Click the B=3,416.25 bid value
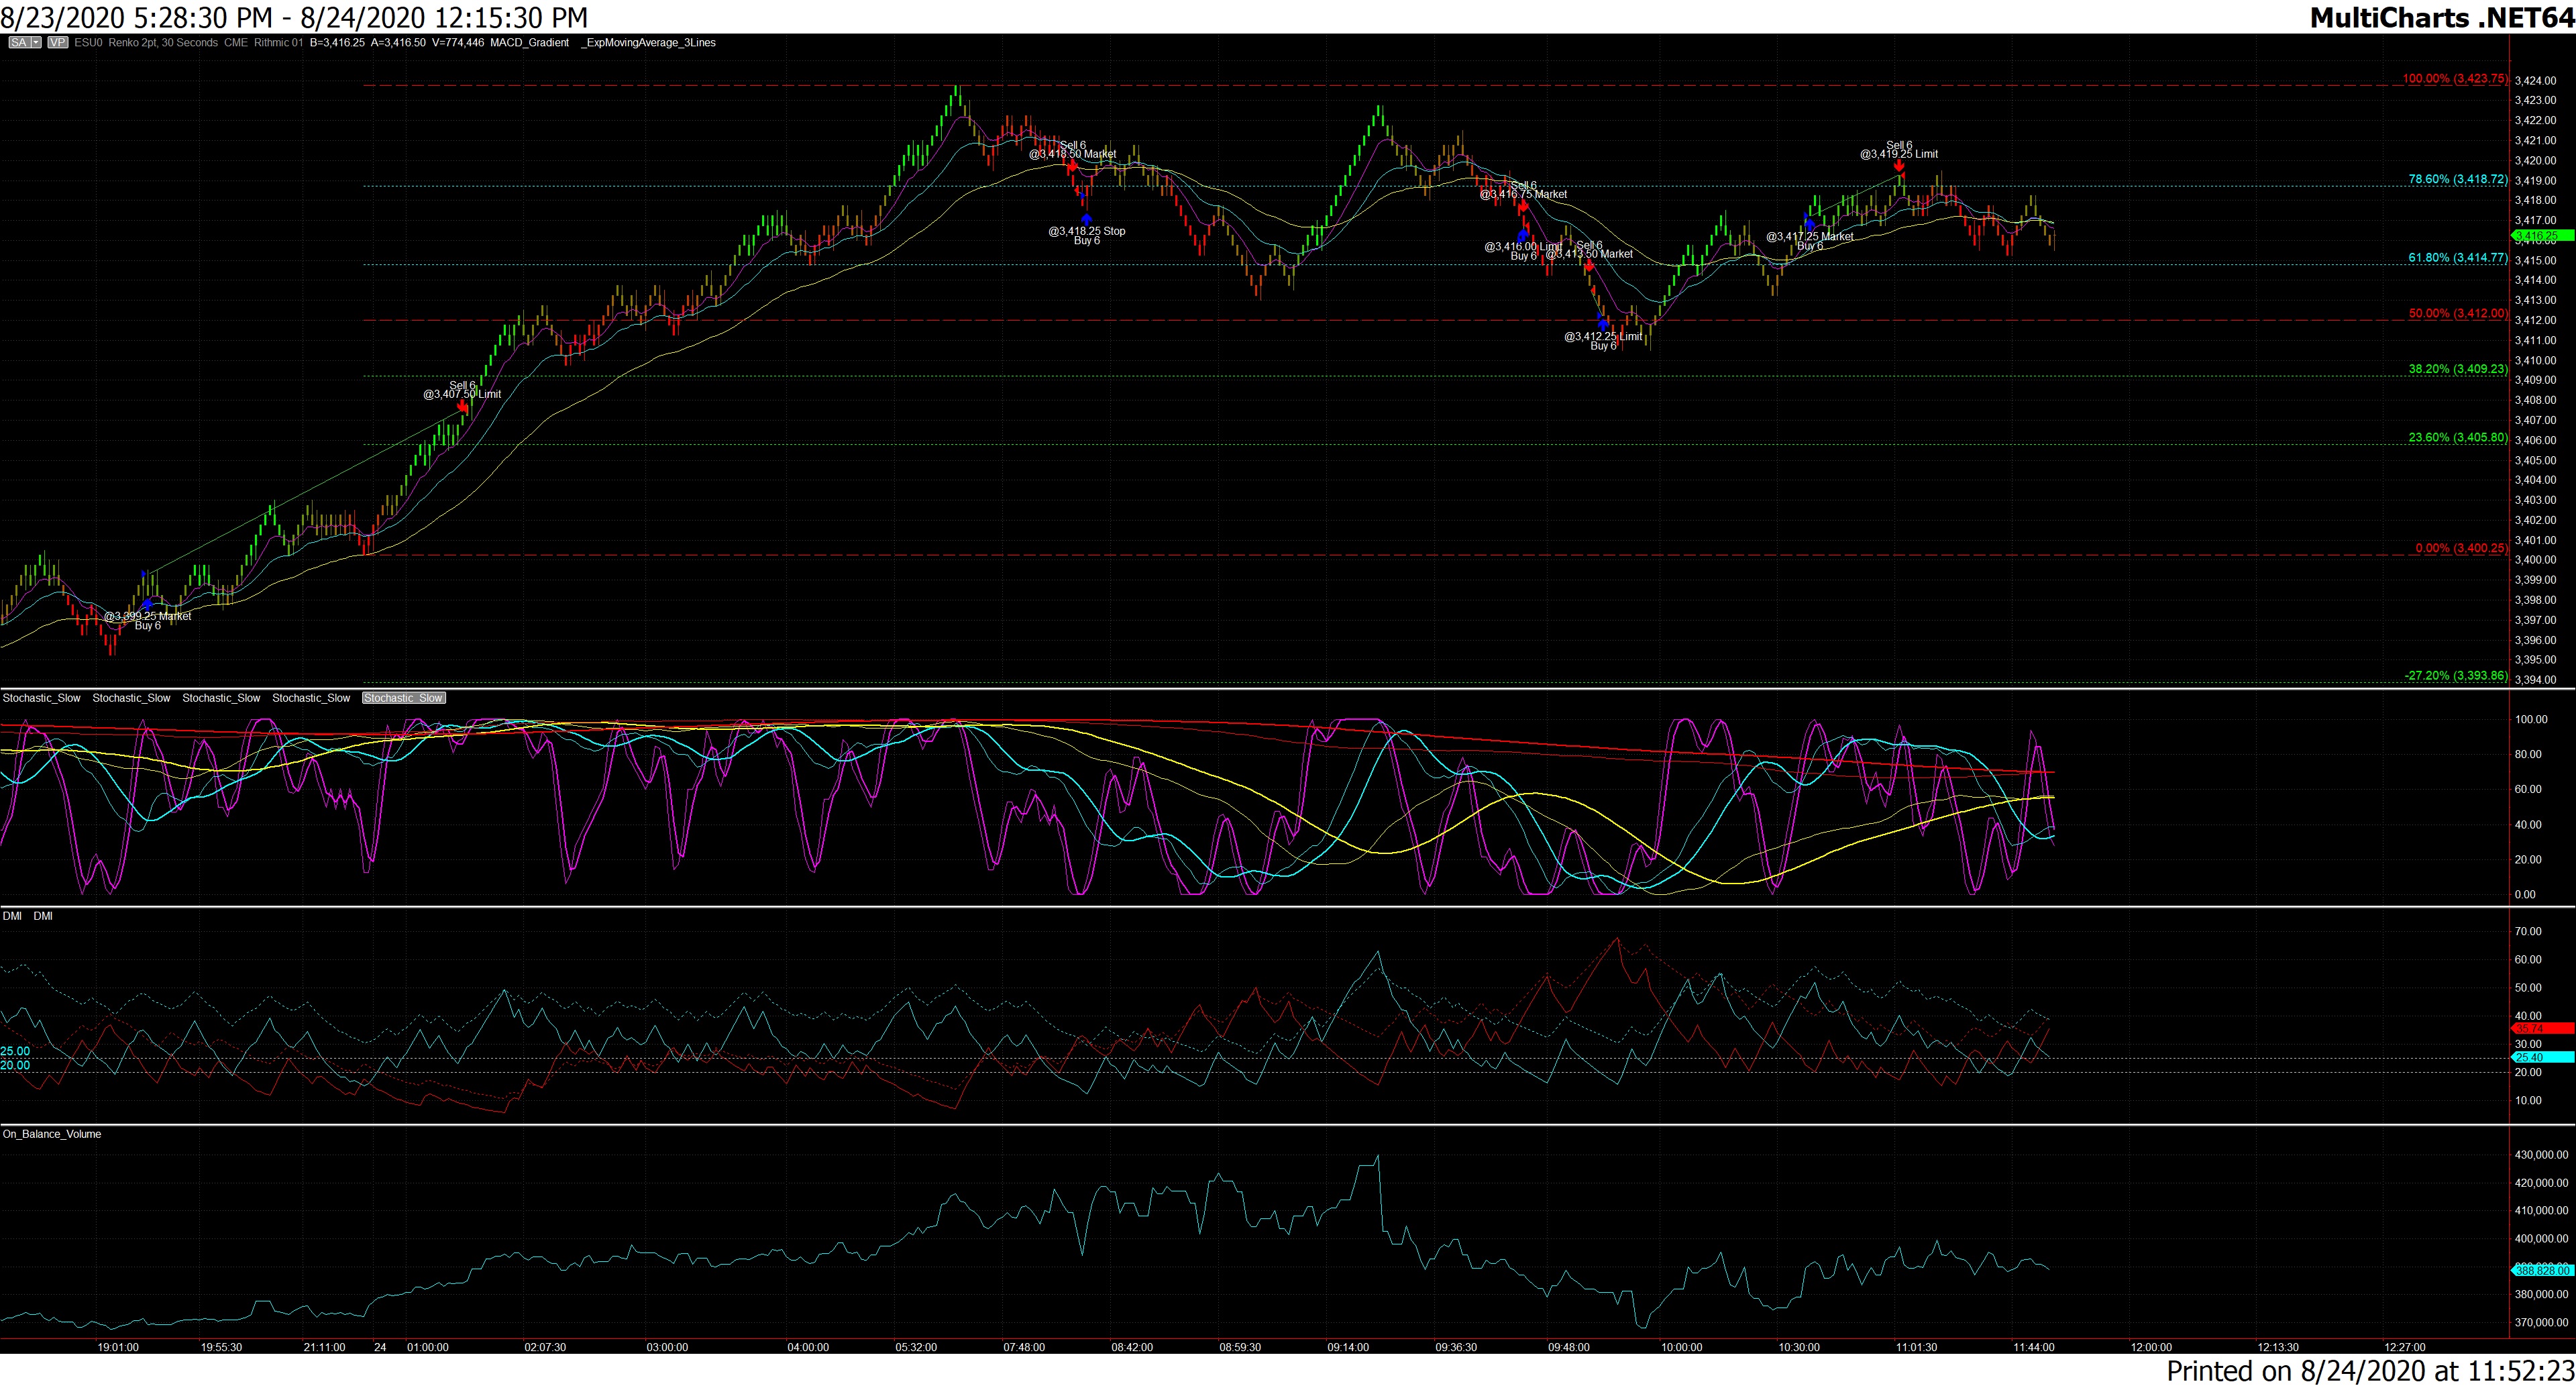2576x1386 pixels. (337, 43)
